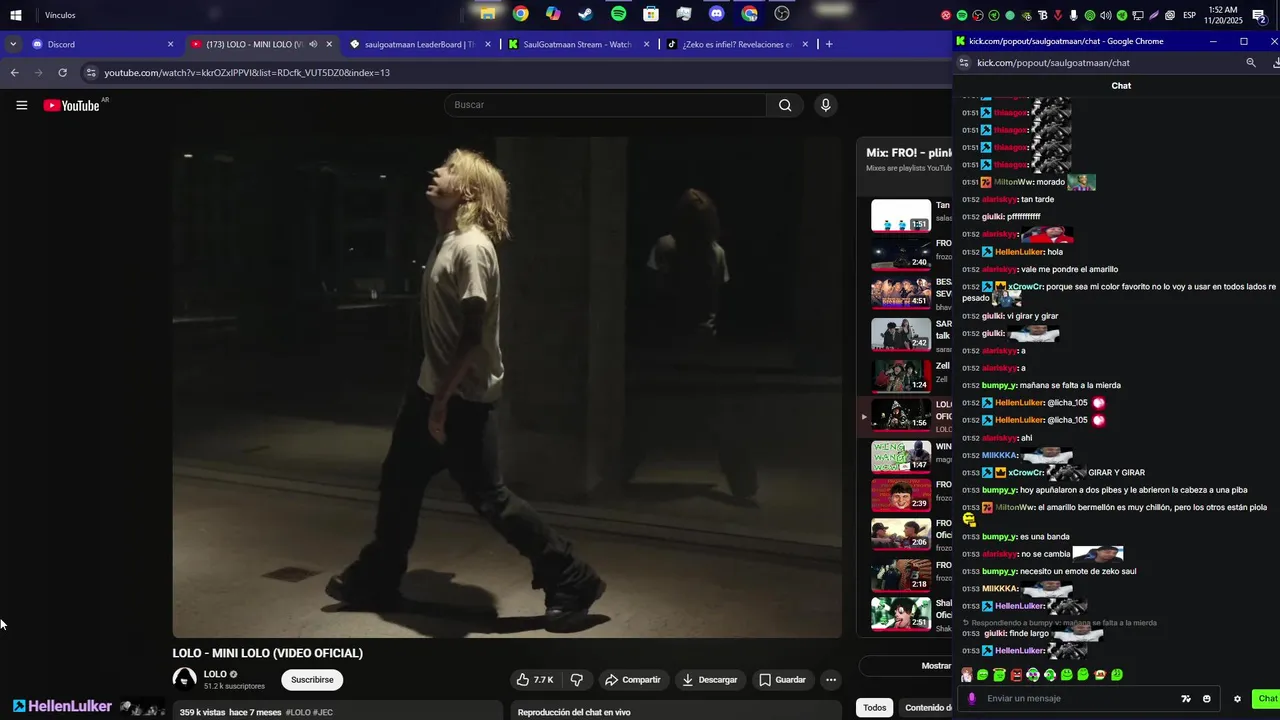1280x720 pixels.
Task: Open site information icon in YouTube address bar
Action: [x=91, y=73]
